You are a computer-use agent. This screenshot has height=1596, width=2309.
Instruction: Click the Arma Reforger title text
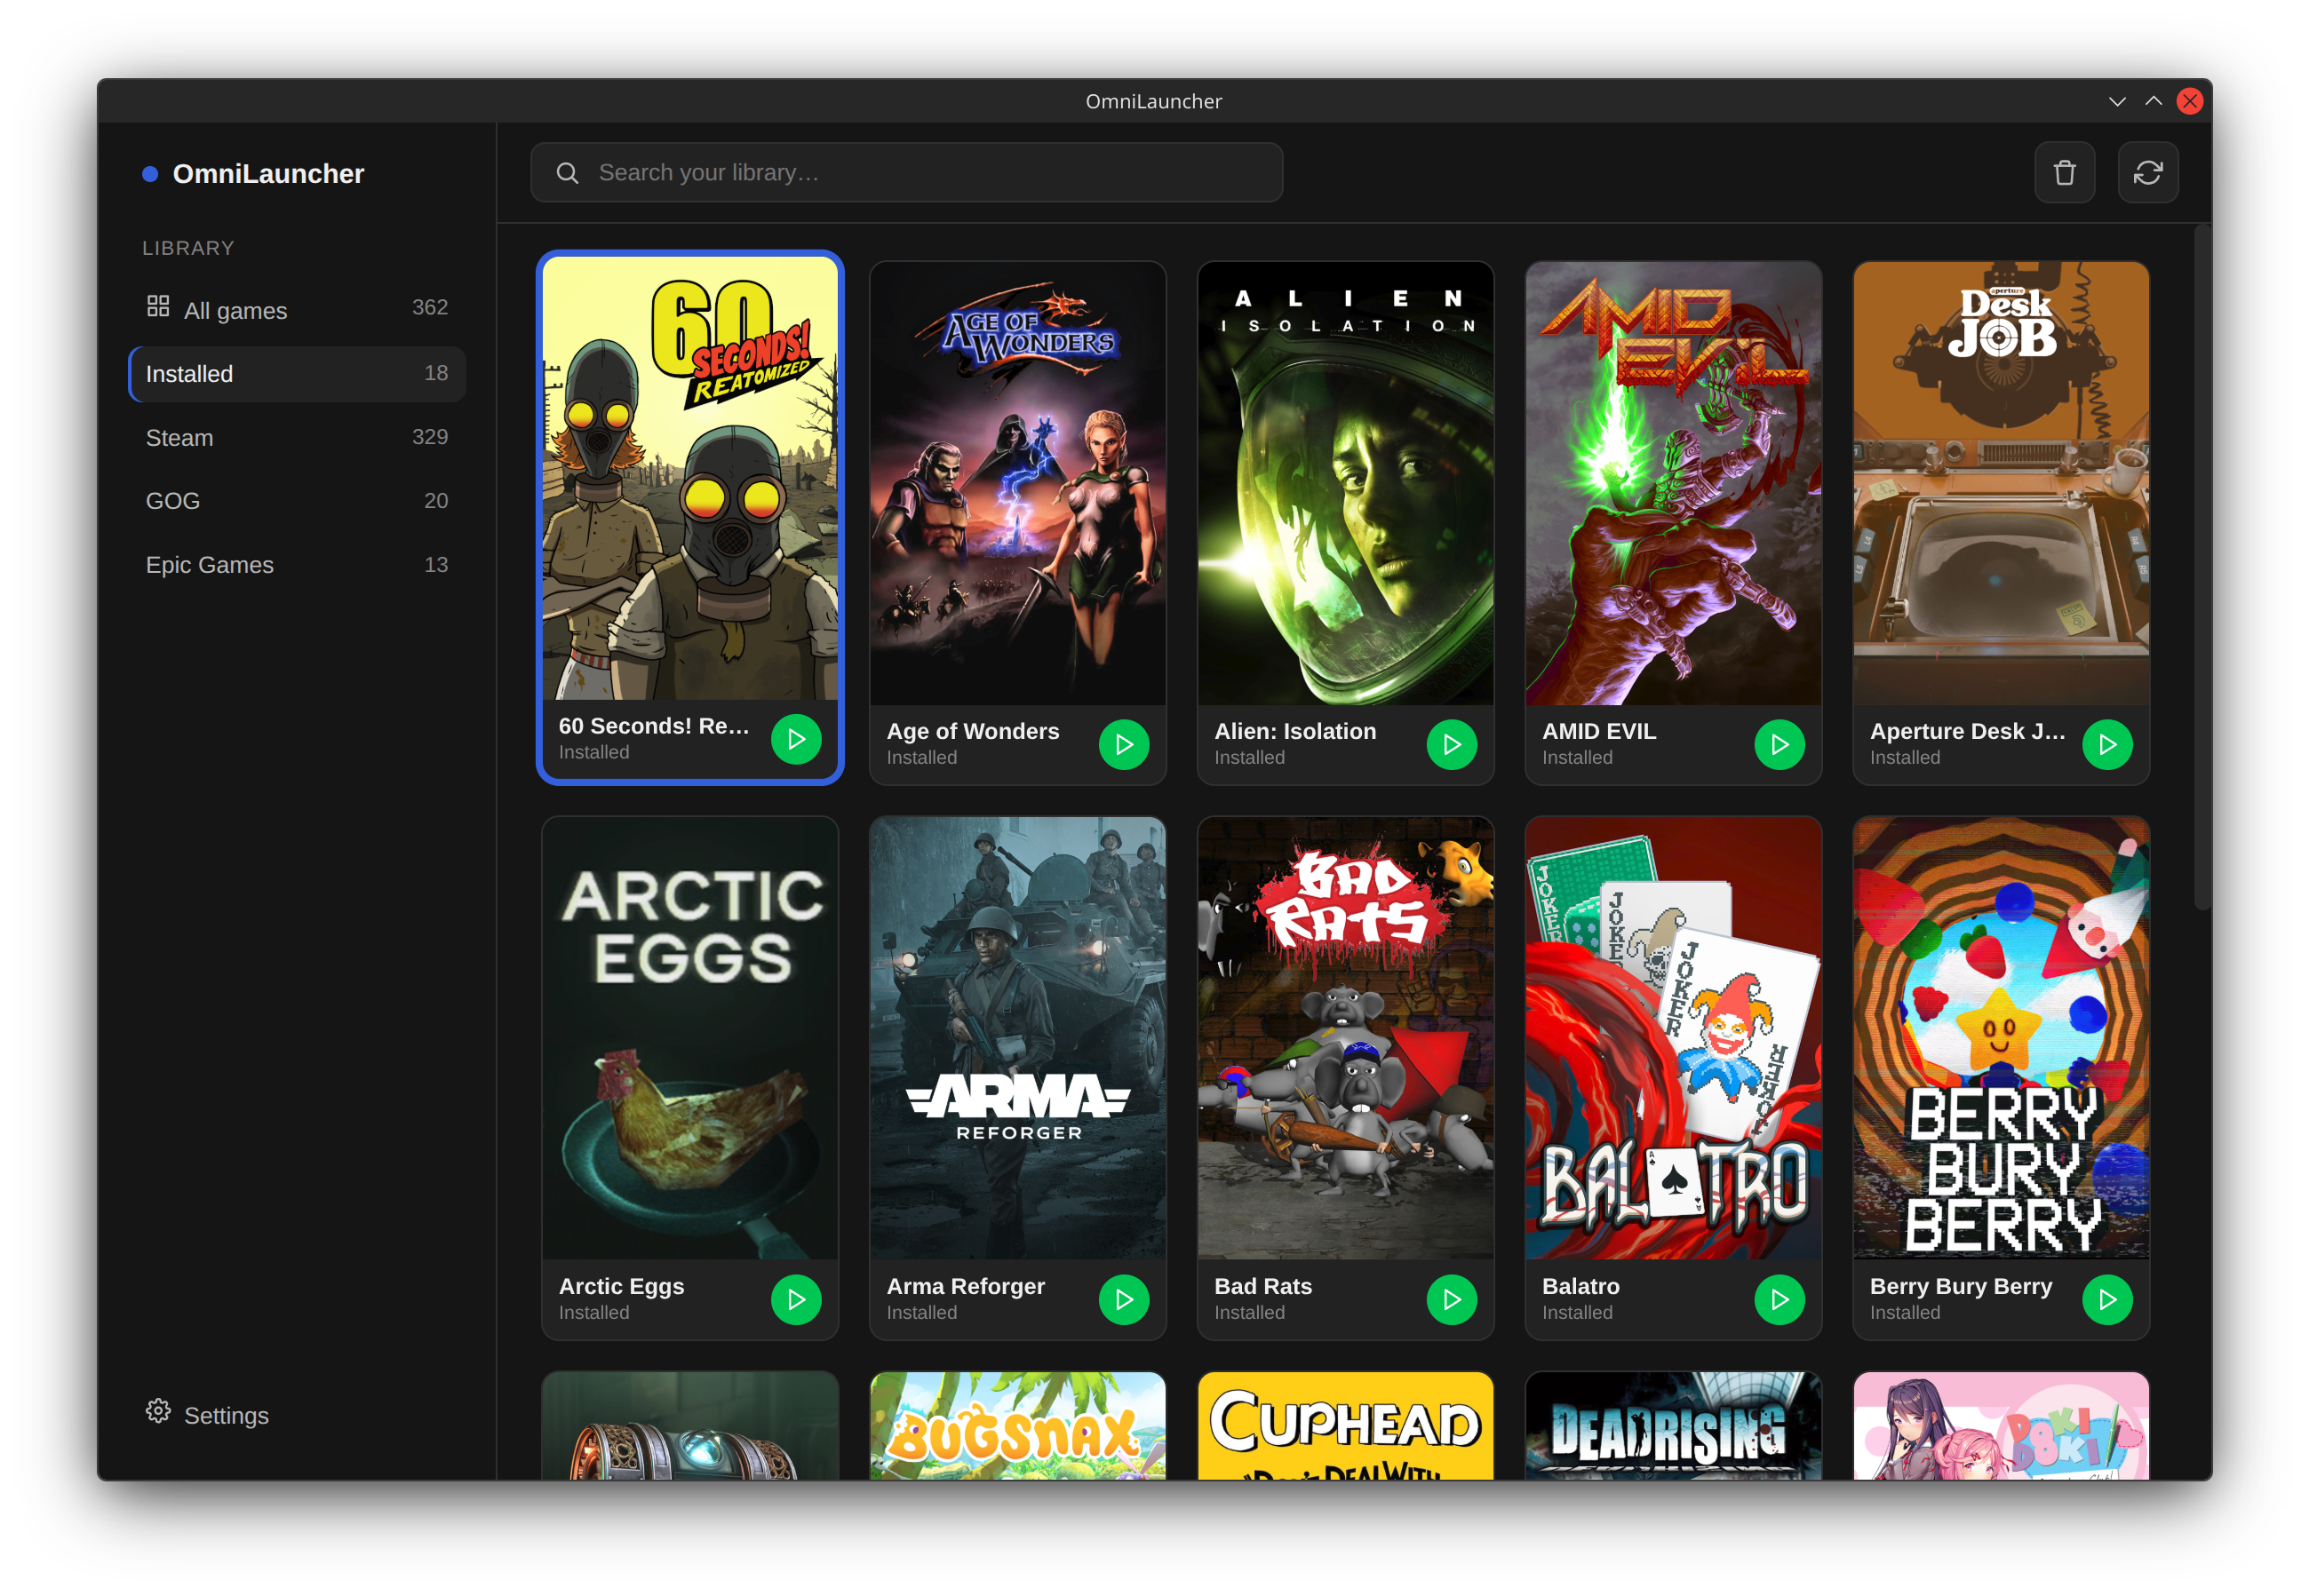point(966,1287)
